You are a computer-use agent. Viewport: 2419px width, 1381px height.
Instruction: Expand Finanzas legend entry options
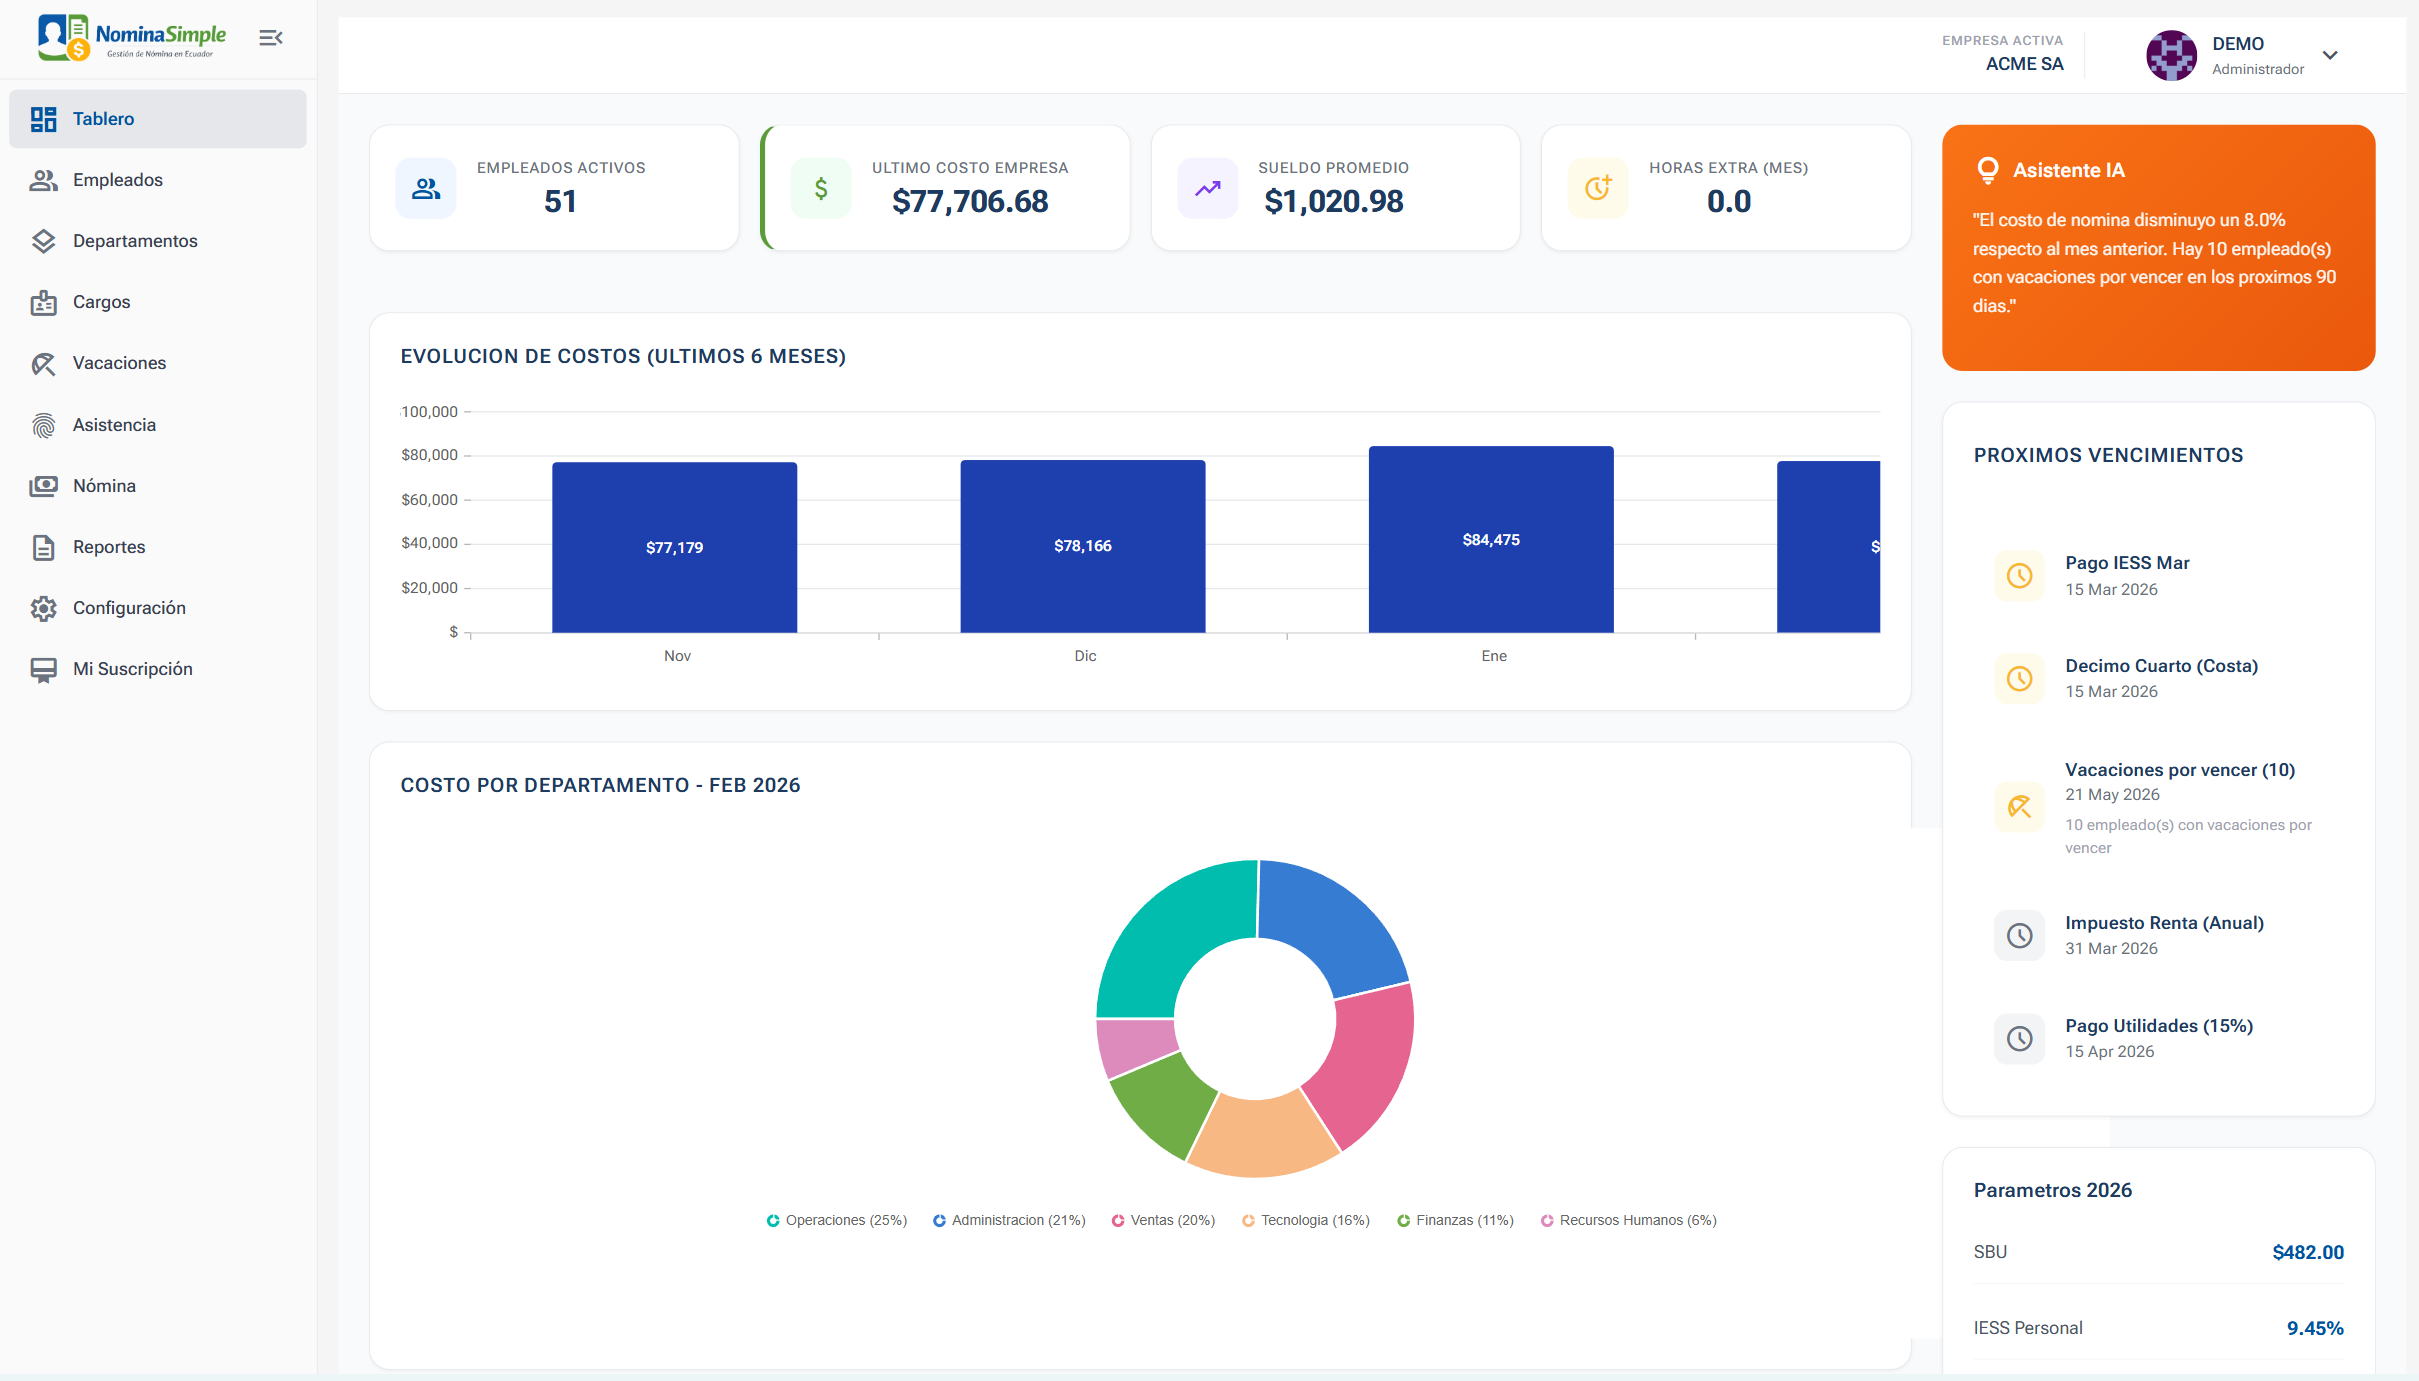1456,1220
